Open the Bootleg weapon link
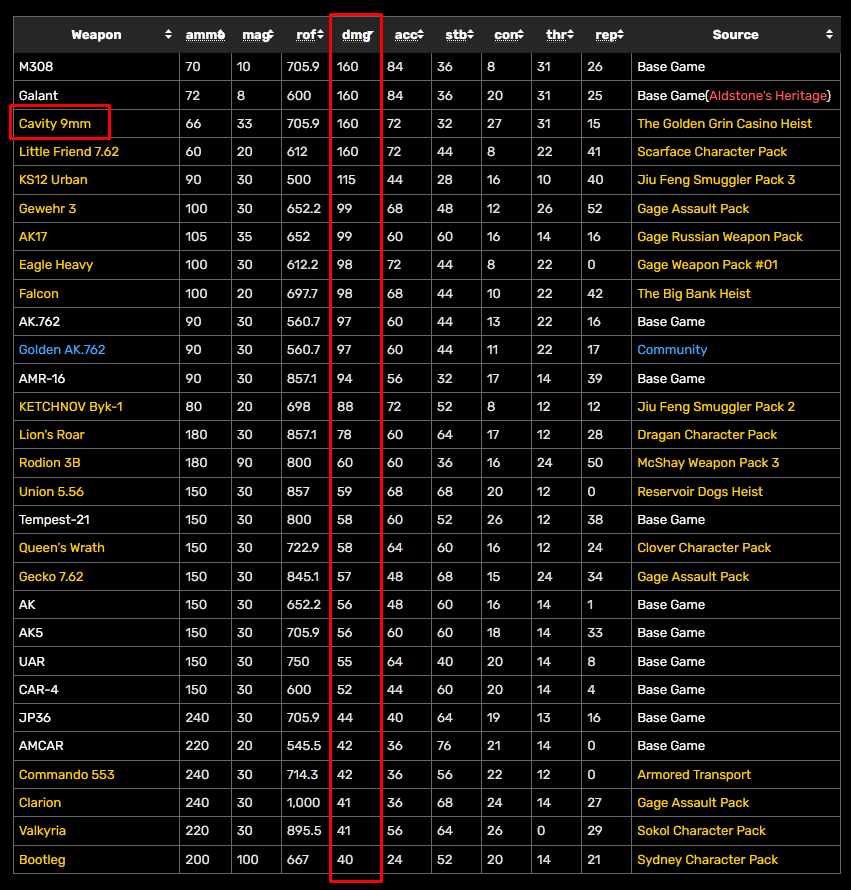The image size is (851, 890). click(42, 860)
